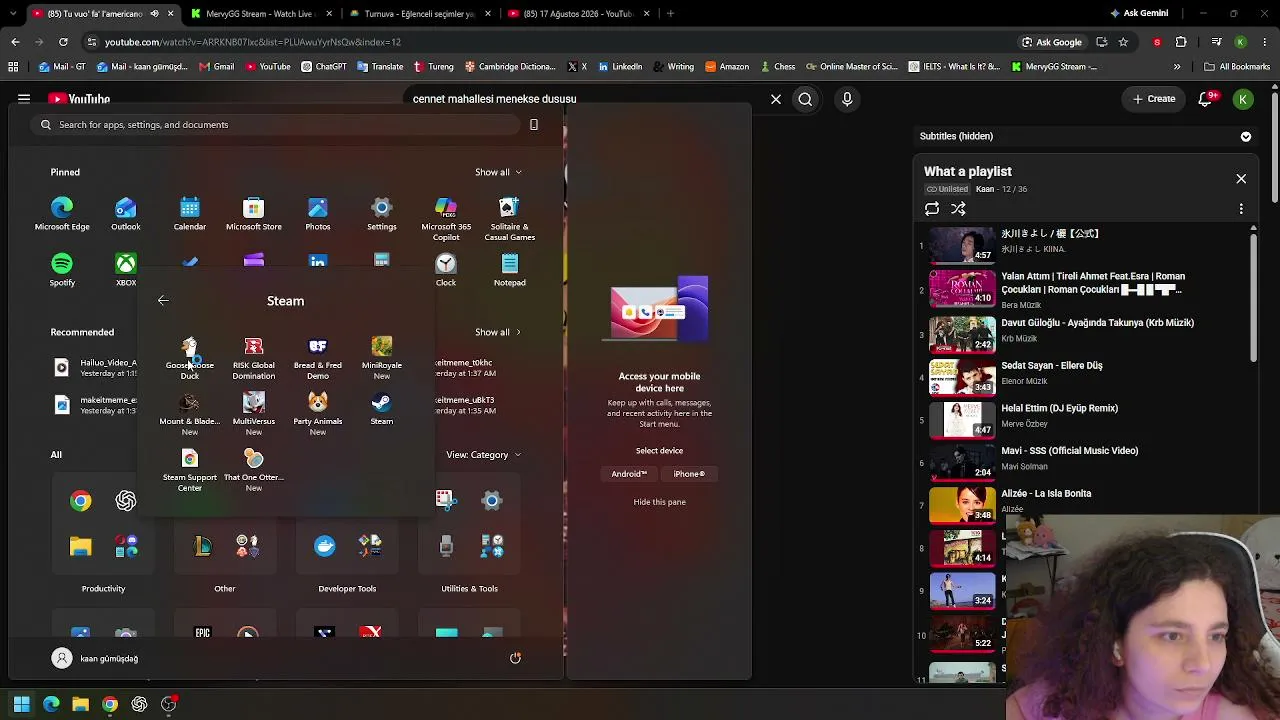The height and width of the screenshot is (720, 1280).
Task: Open the pinned Calendar app
Action: tap(189, 214)
